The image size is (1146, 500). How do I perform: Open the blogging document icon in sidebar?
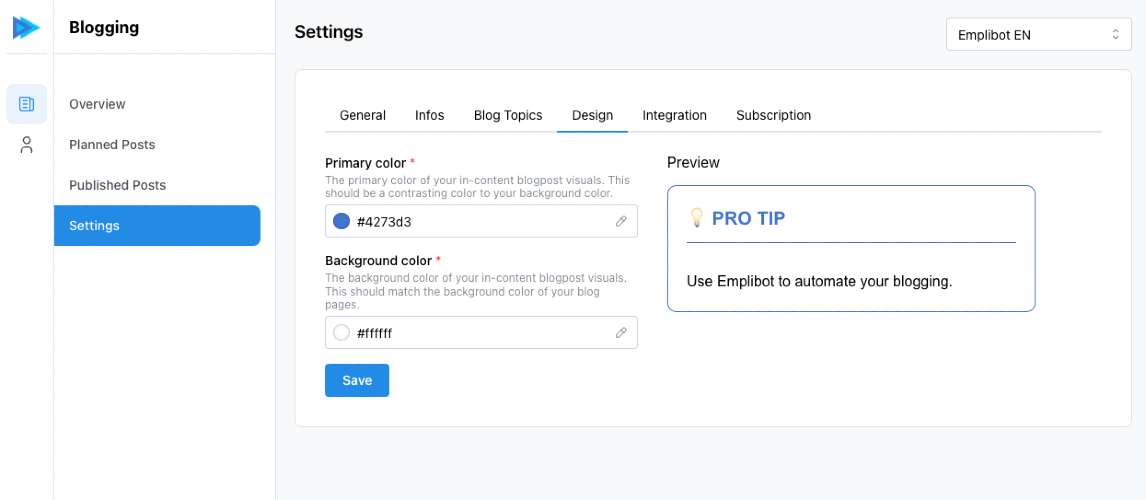pos(27,104)
